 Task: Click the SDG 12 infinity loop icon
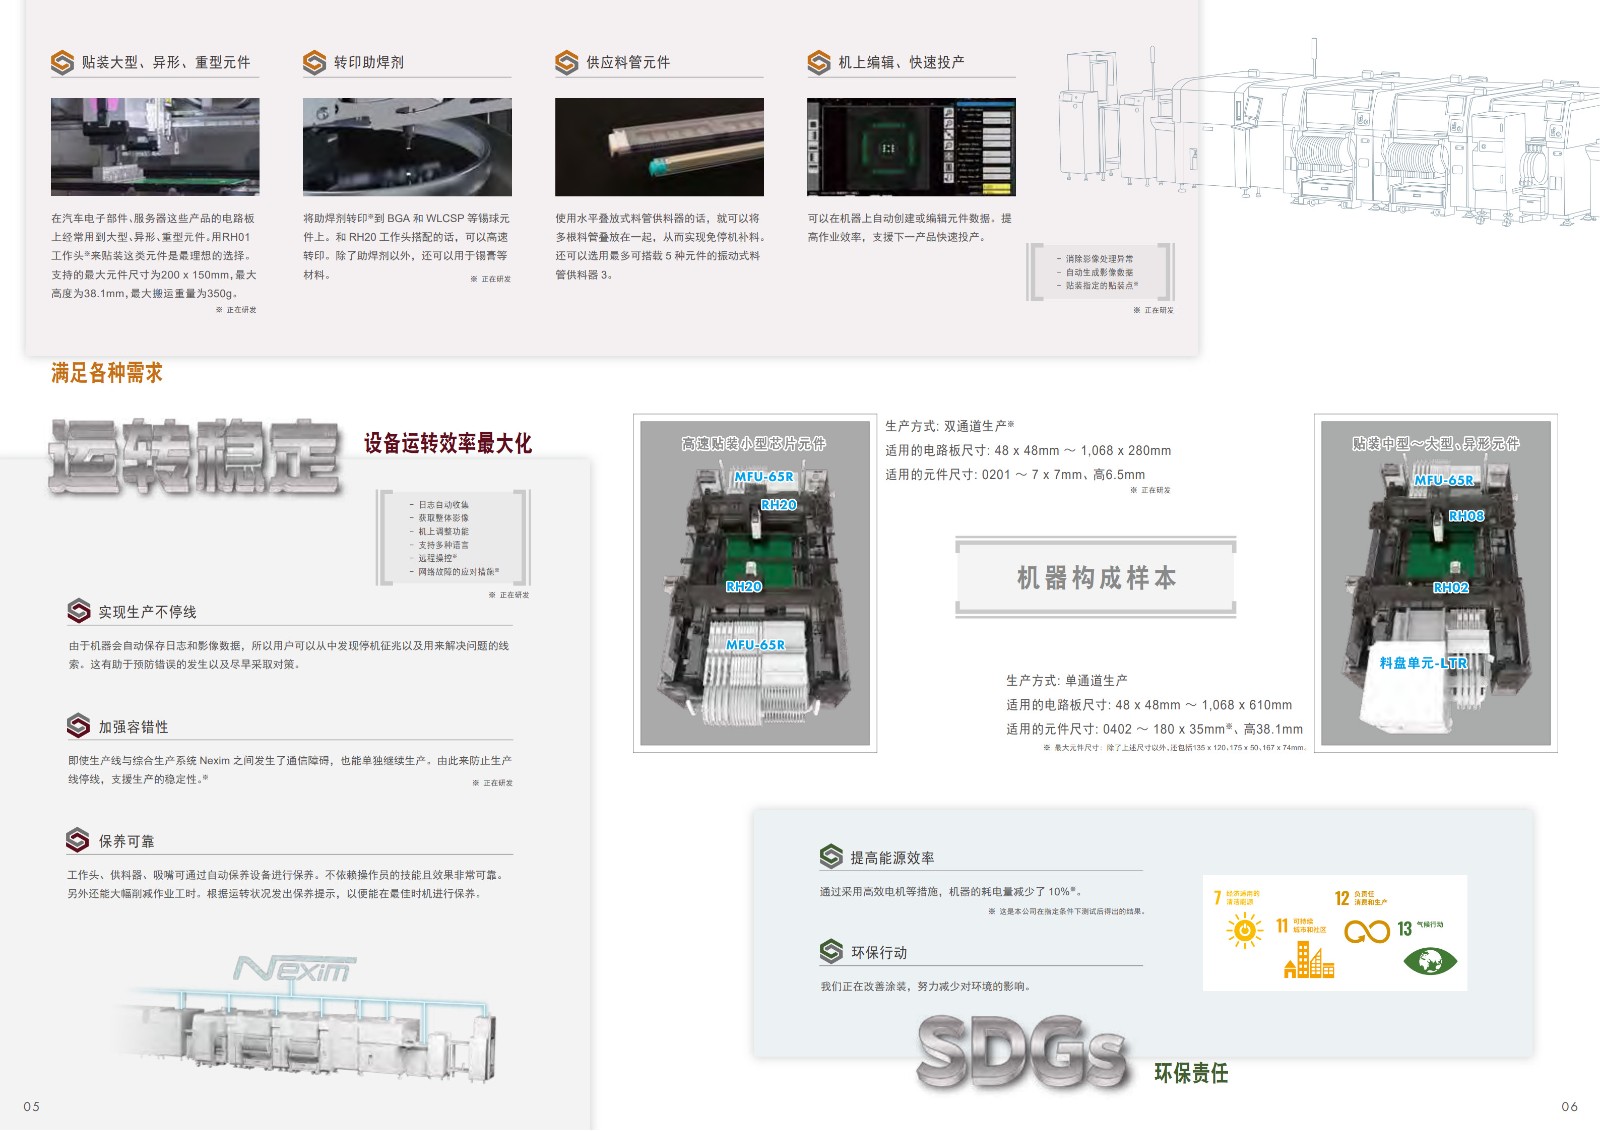point(1367,931)
